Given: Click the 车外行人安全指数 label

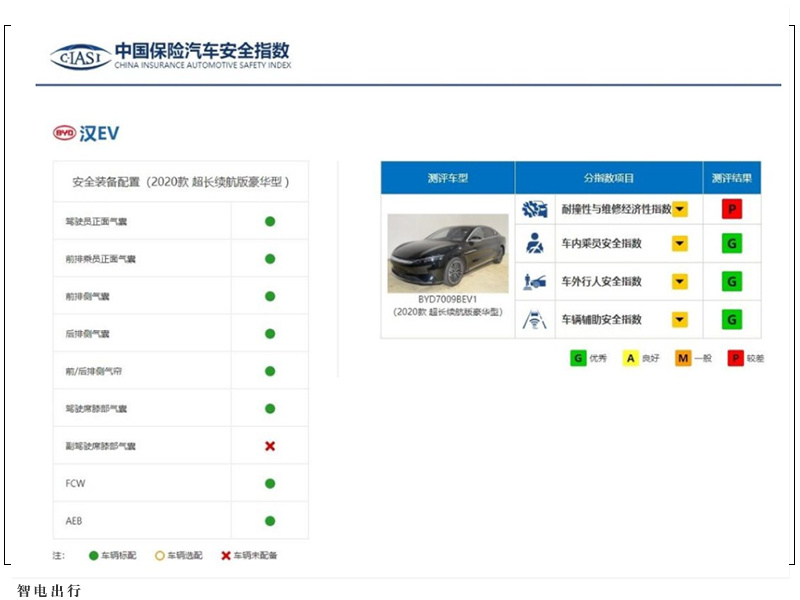Looking at the screenshot, I should coord(602,281).
